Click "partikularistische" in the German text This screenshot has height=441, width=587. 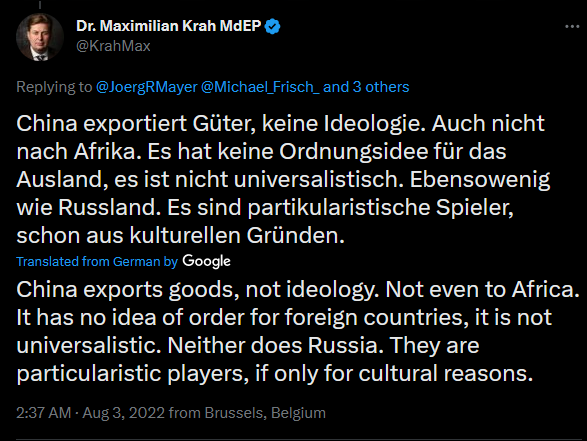[338, 208]
